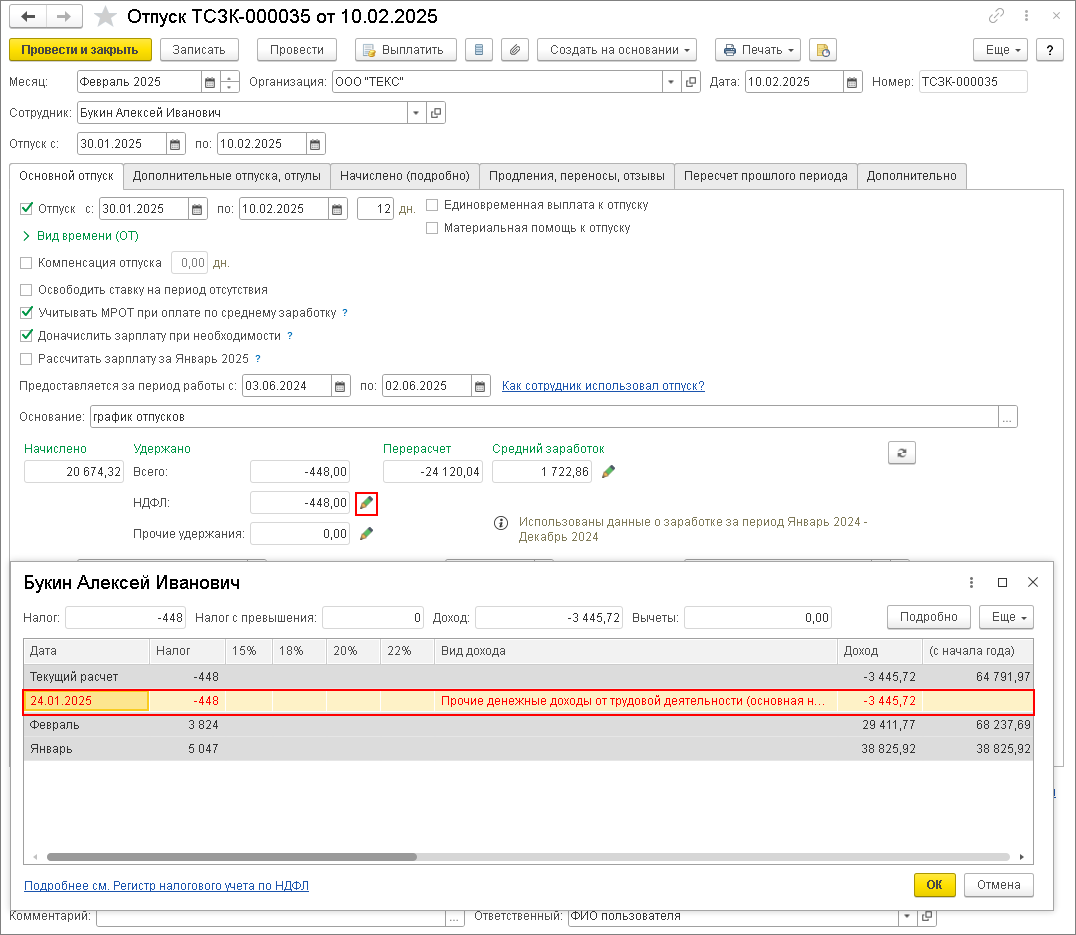Open the kebab menu in Букин dialog
Image resolution: width=1076 pixels, height=935 pixels.
click(971, 582)
